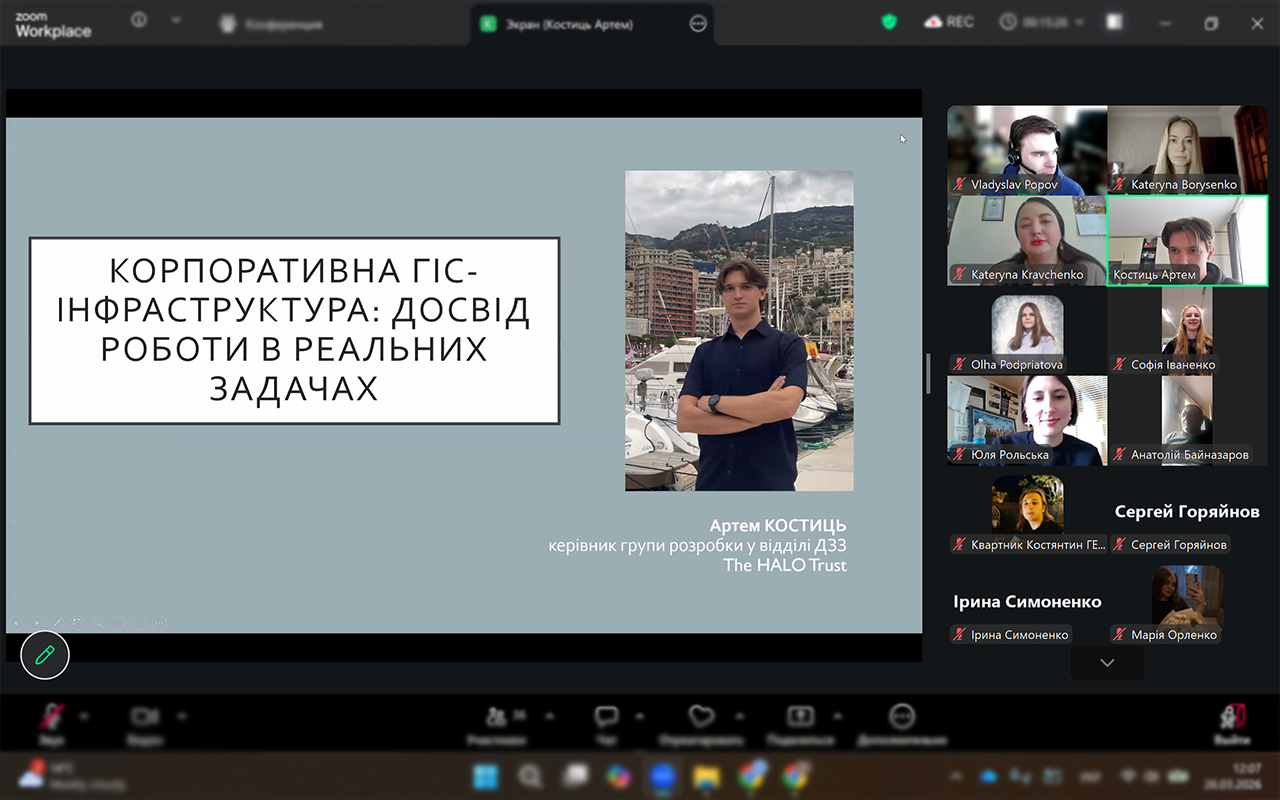The height and width of the screenshot is (800, 1280).
Task: Click the Leave meeting button
Action: pyautogui.click(x=1232, y=717)
